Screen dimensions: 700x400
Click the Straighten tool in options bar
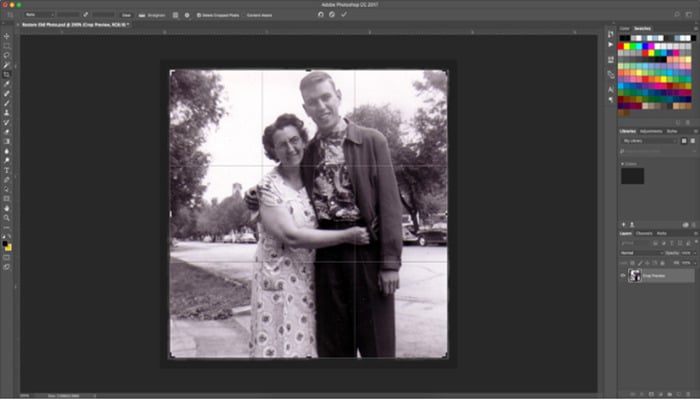pos(153,15)
